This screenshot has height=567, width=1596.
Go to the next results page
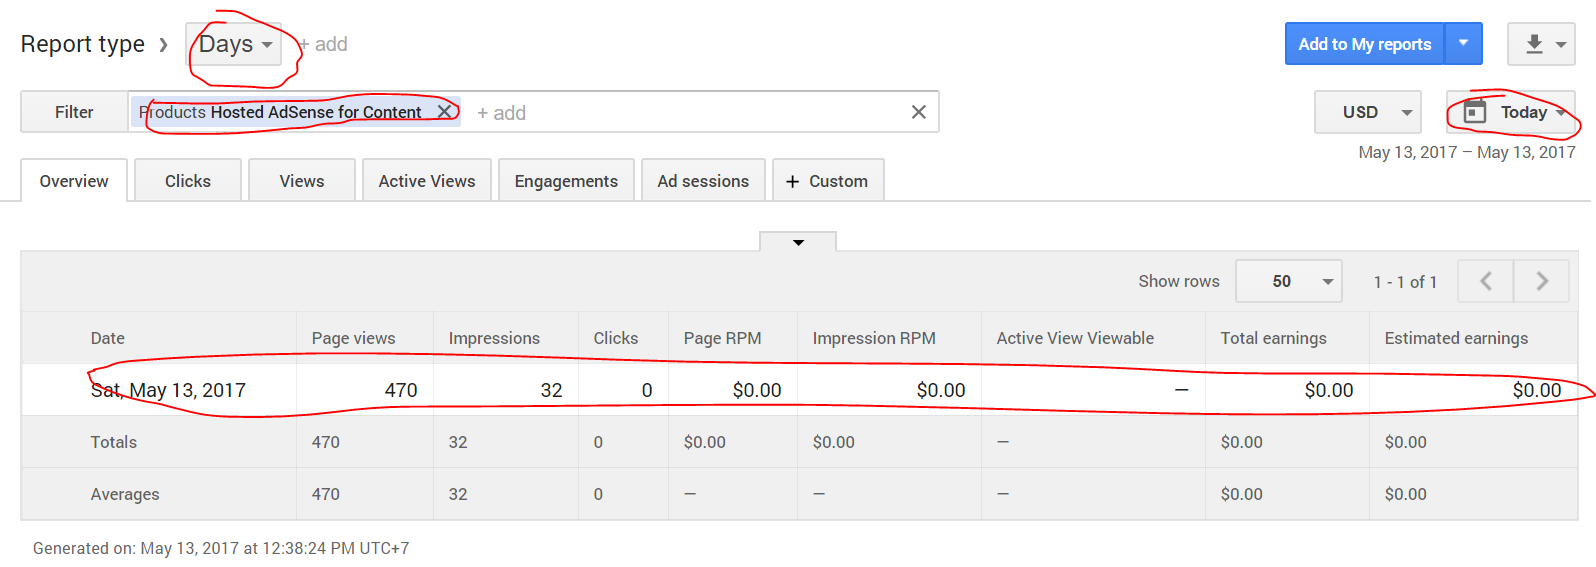tap(1541, 282)
